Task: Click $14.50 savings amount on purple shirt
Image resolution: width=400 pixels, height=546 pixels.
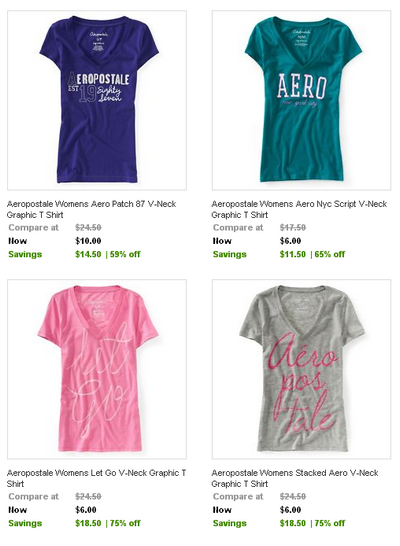Action: 88,254
